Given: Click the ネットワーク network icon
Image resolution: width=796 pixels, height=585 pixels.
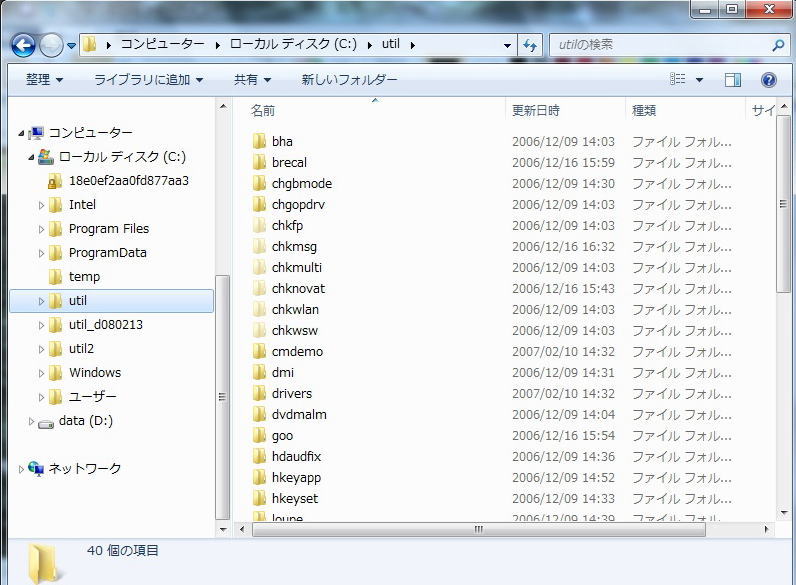Looking at the screenshot, I should point(36,468).
